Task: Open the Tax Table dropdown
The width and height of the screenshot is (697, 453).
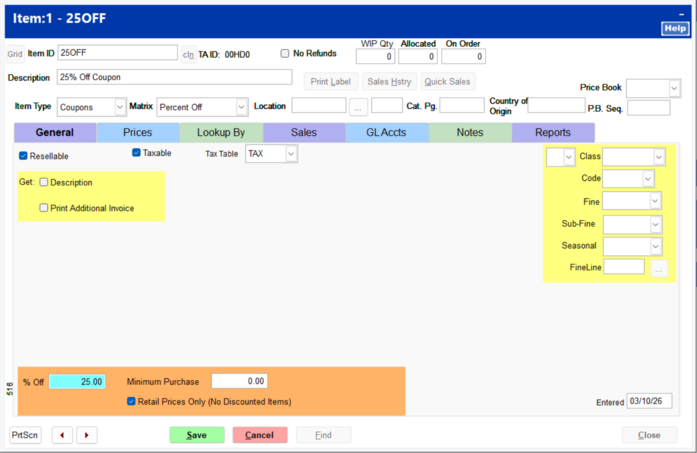Action: tap(291, 154)
